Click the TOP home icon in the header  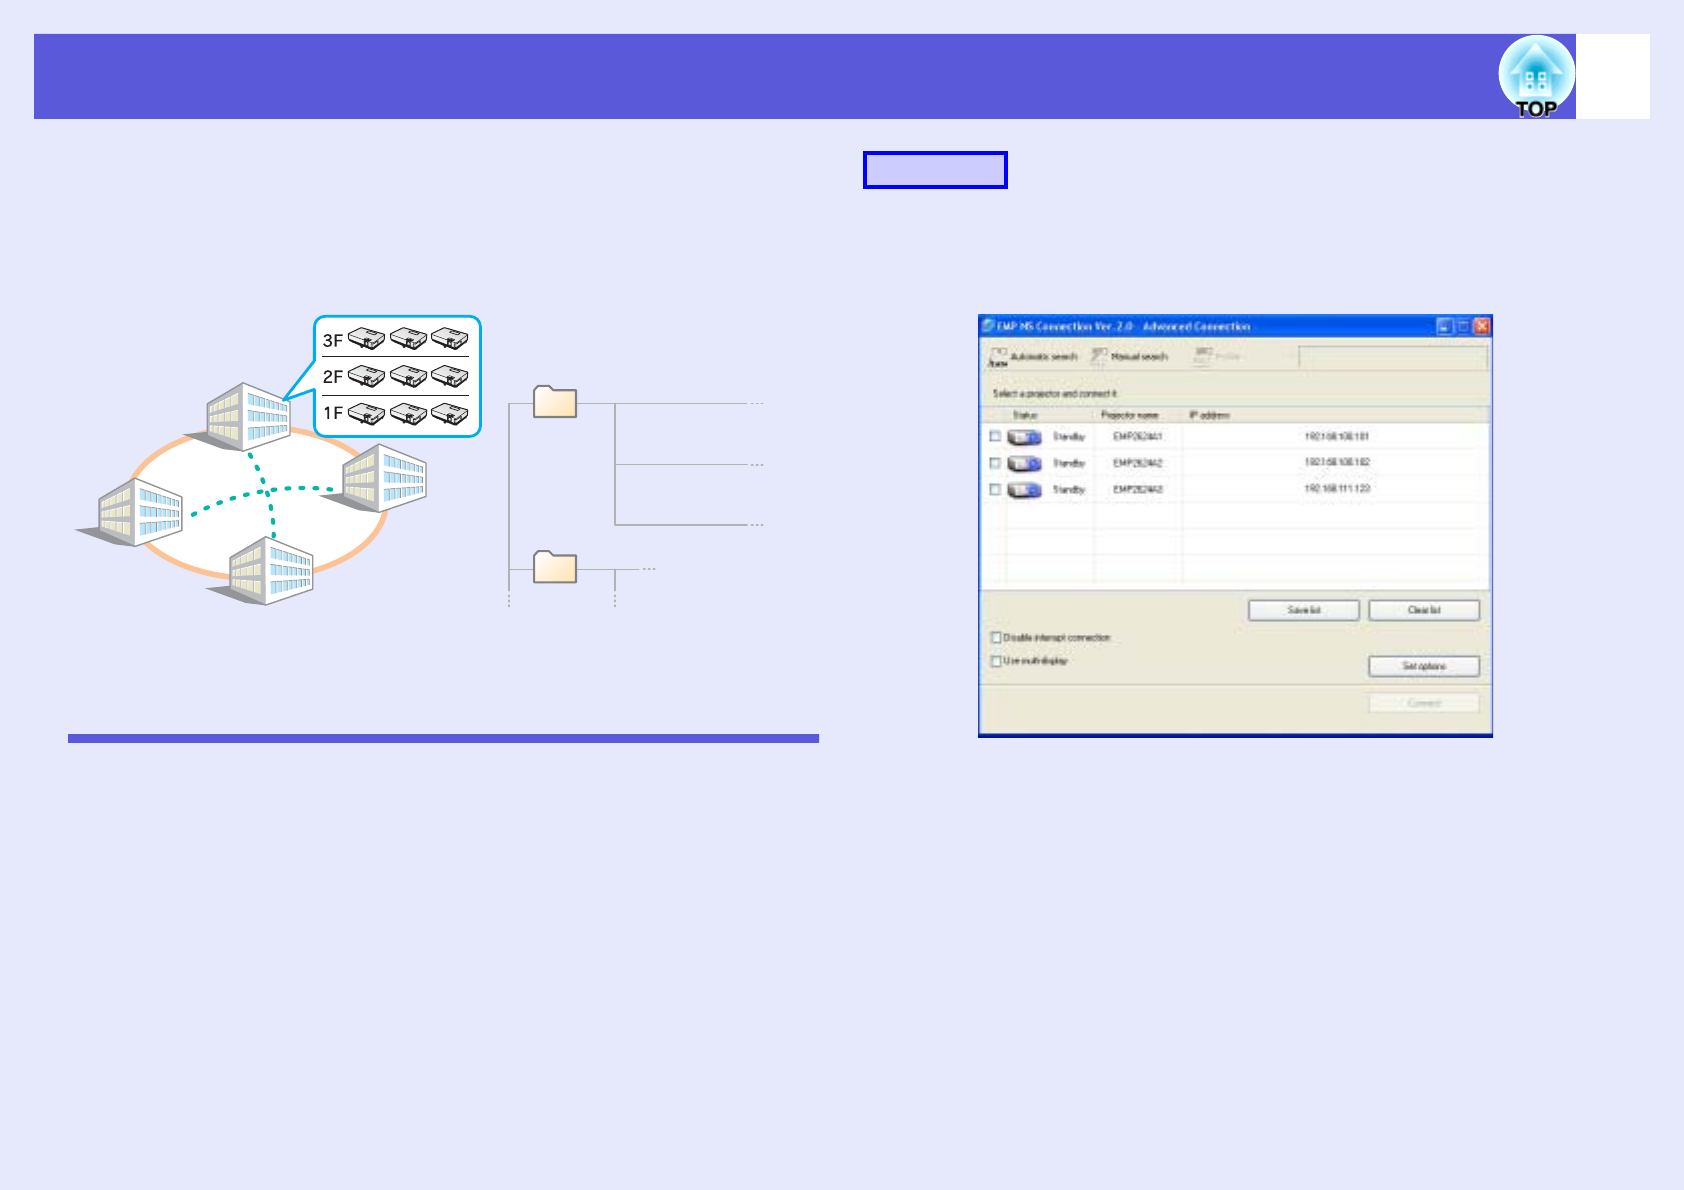(1536, 77)
